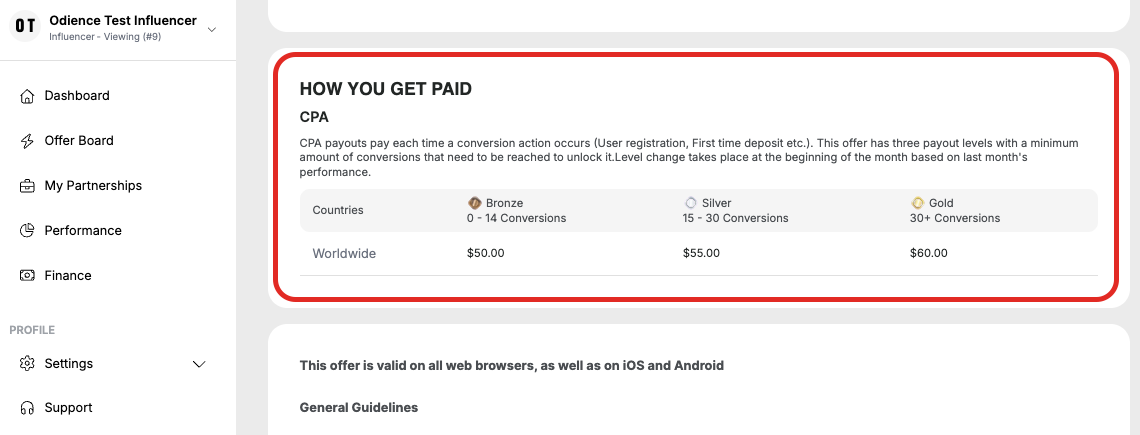Open the Offer Board section
This screenshot has width=1140, height=435.
click(79, 141)
